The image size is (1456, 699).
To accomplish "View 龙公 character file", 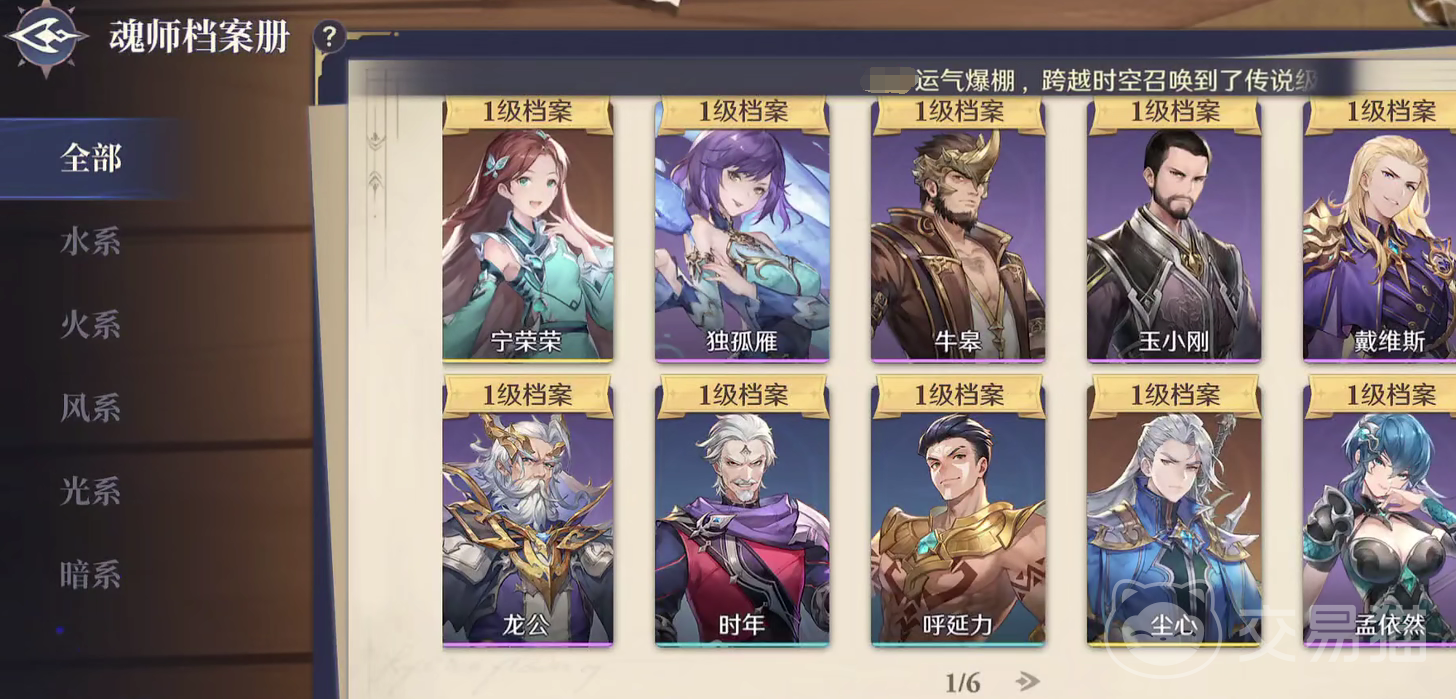I will pyautogui.click(x=527, y=511).
